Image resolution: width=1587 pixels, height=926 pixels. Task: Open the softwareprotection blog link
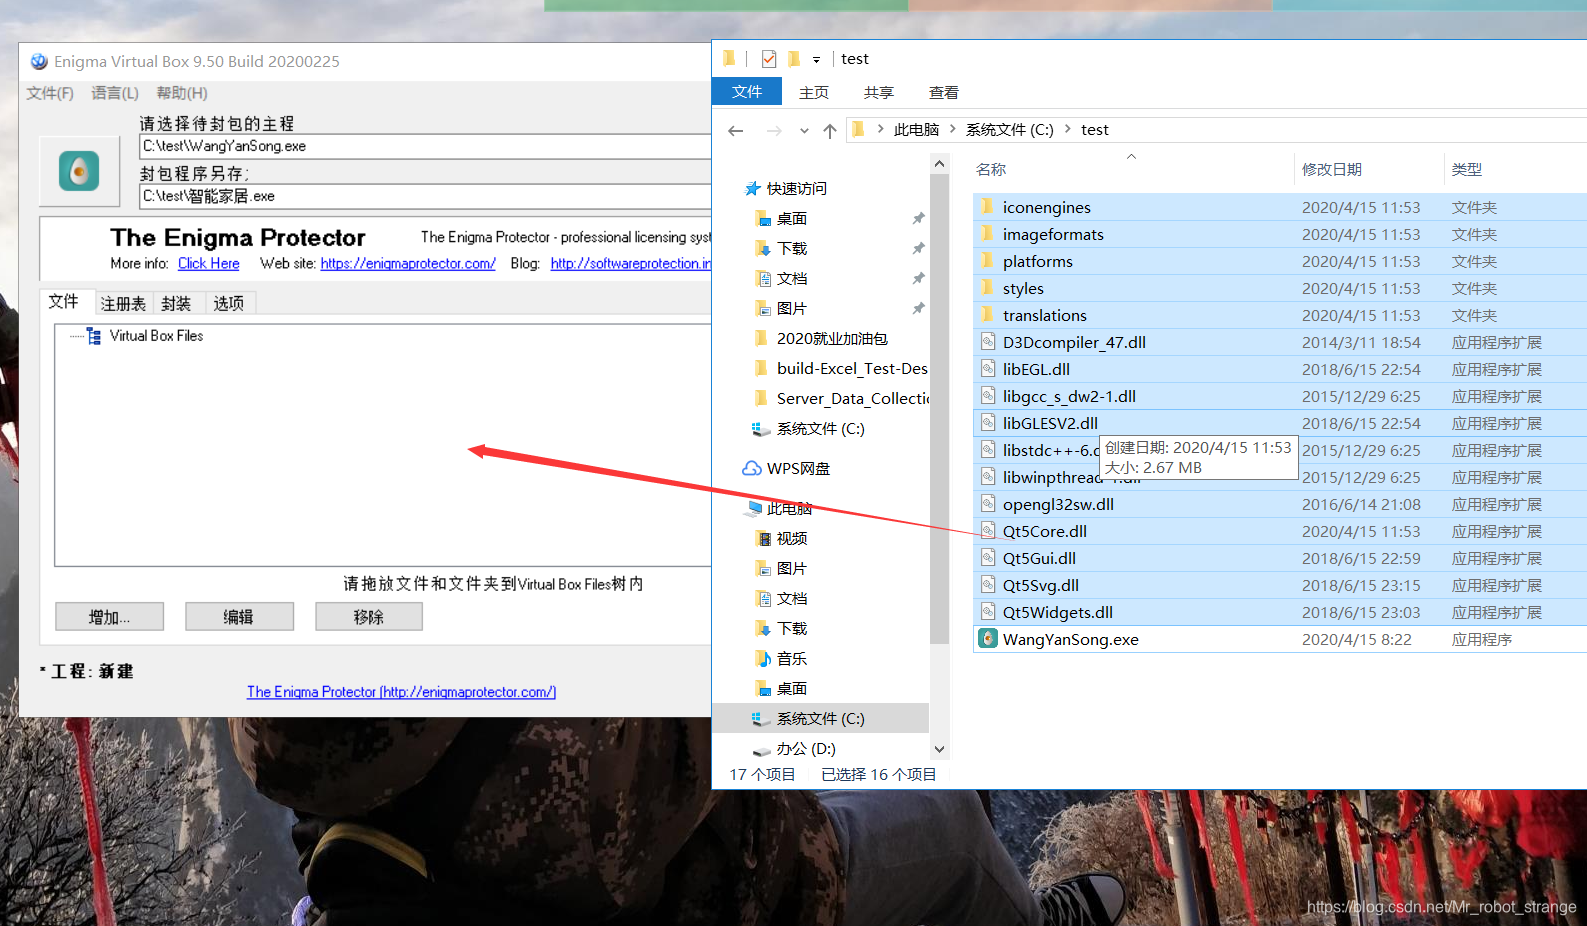click(631, 264)
